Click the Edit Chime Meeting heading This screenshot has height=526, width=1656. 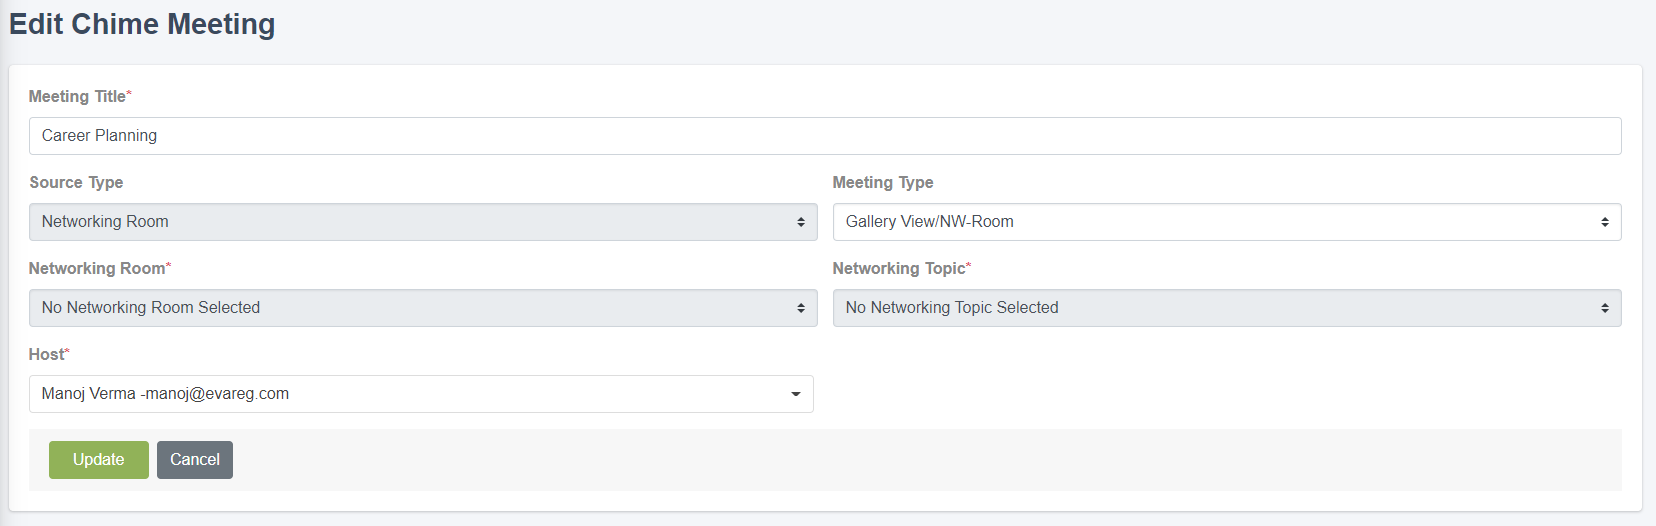pos(142,24)
